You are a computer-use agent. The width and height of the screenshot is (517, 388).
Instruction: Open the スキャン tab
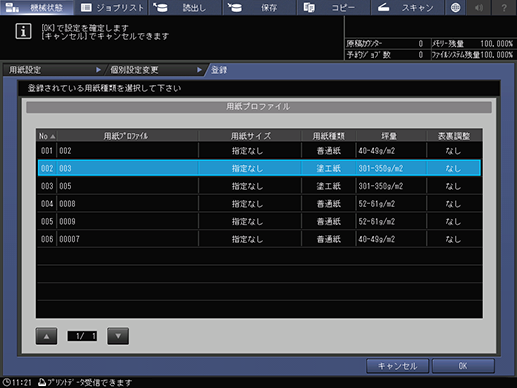click(407, 7)
